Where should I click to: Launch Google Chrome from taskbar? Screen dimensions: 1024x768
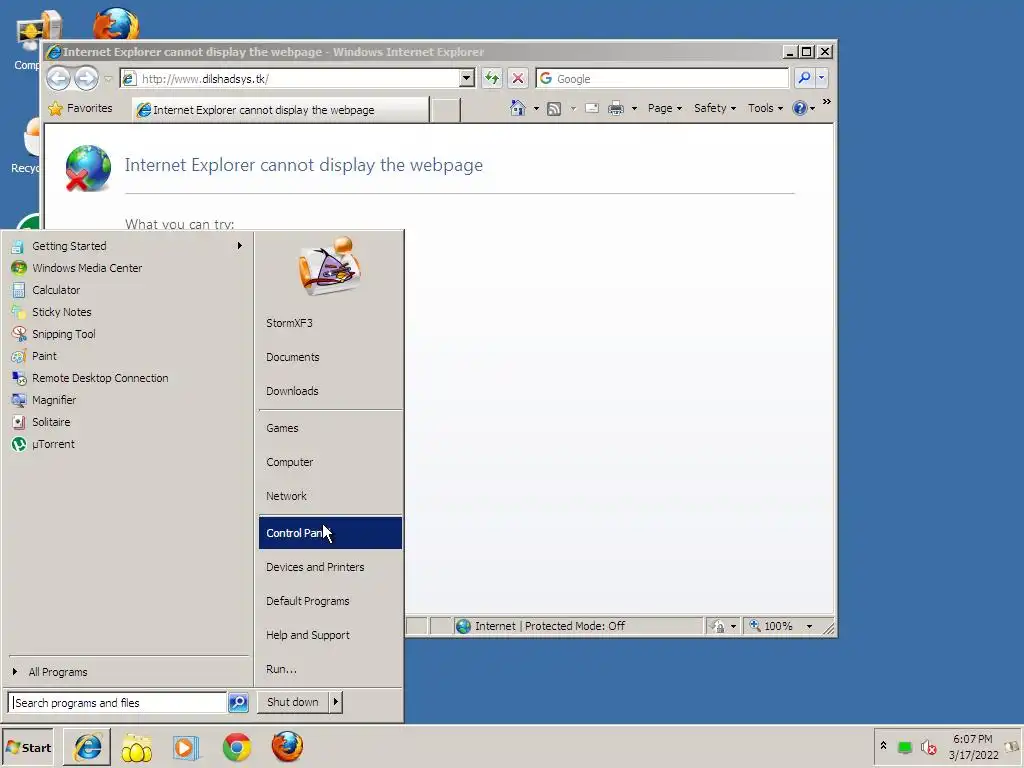pyautogui.click(x=236, y=748)
